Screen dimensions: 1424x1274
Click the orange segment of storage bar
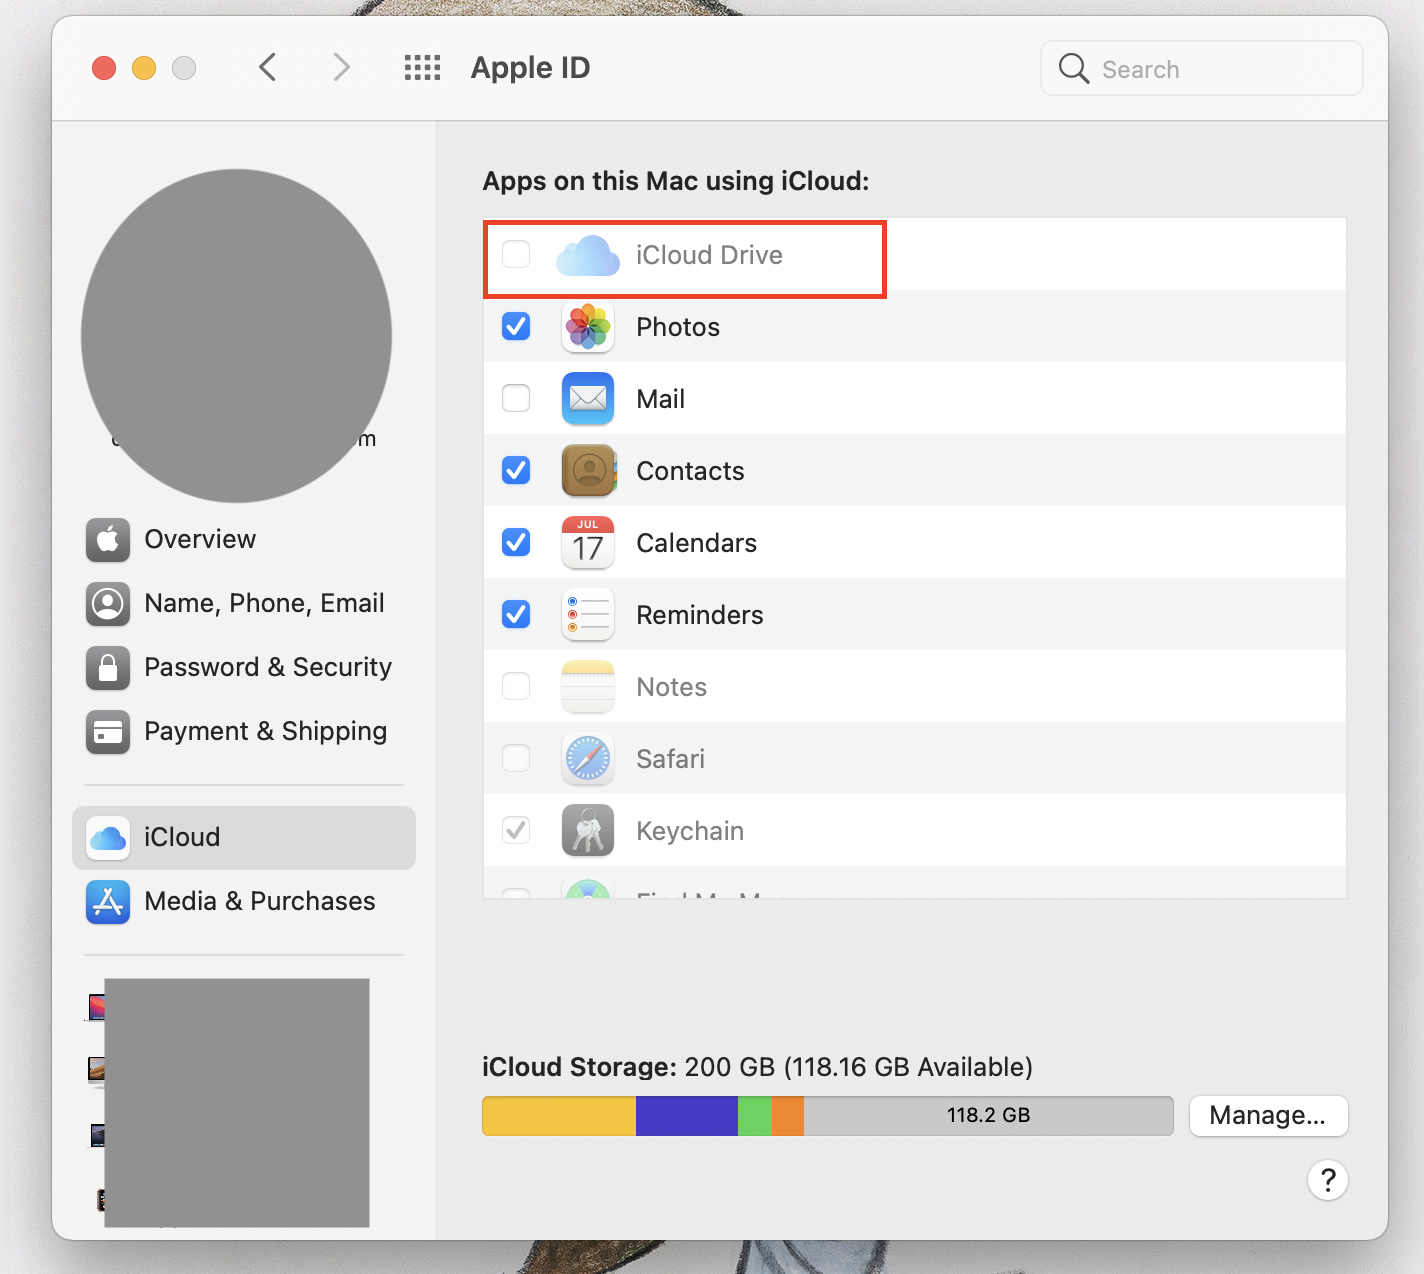[788, 1116]
